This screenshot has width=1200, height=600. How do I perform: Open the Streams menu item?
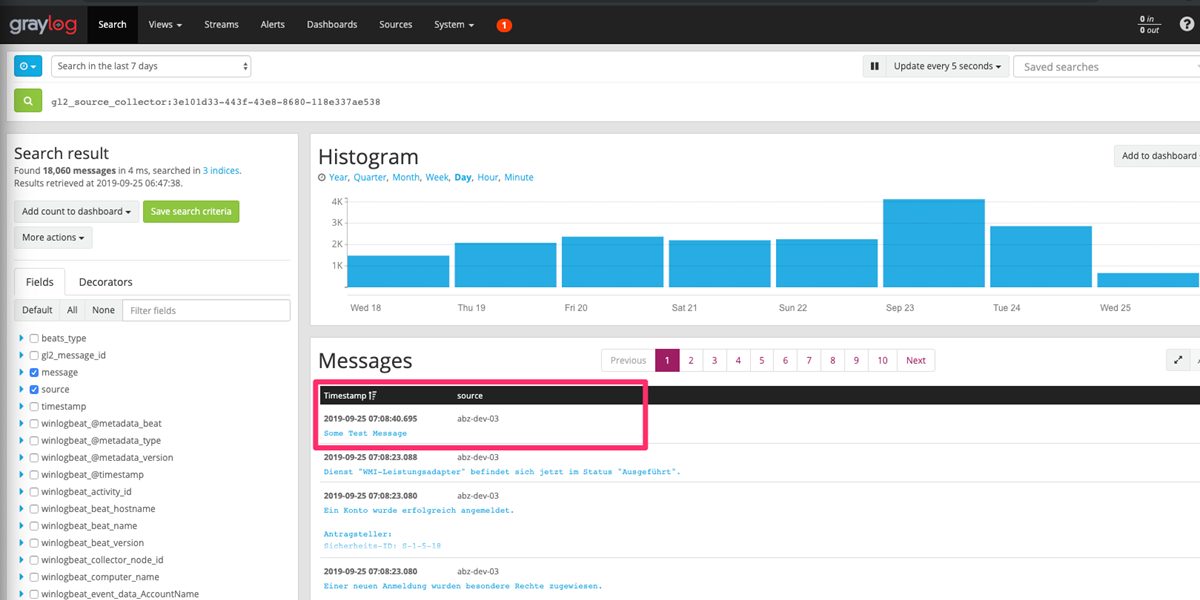click(x=221, y=24)
